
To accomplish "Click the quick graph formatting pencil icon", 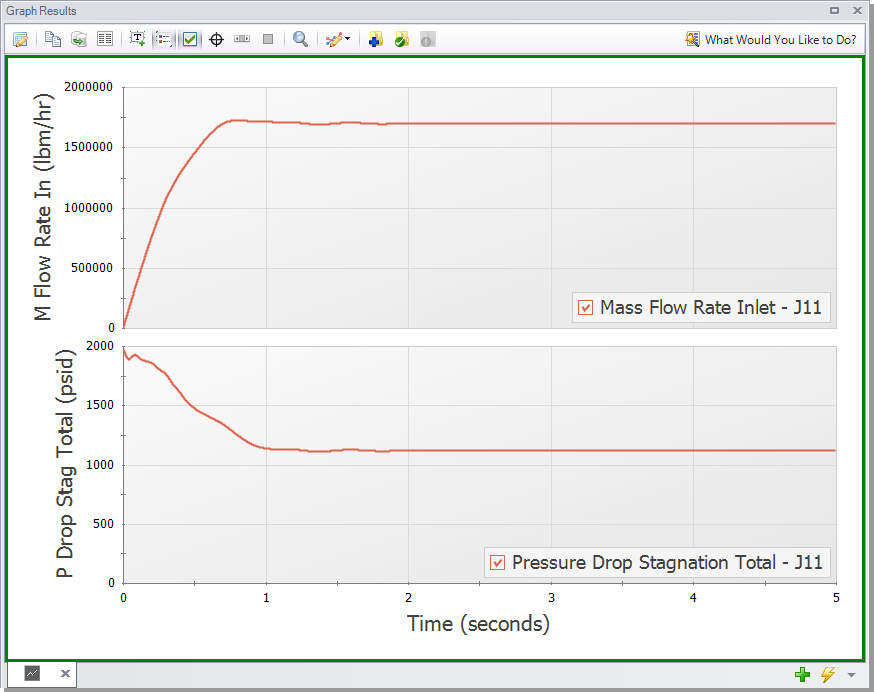I will click(333, 39).
